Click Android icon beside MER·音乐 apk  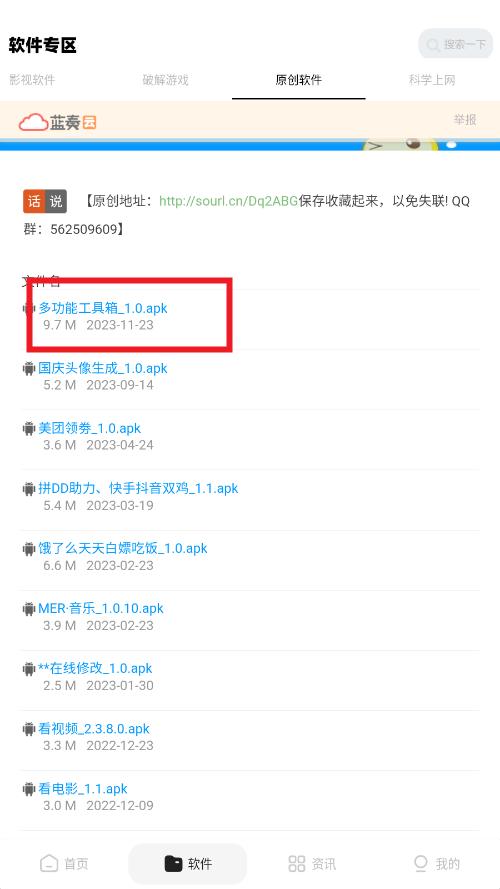click(x=28, y=609)
